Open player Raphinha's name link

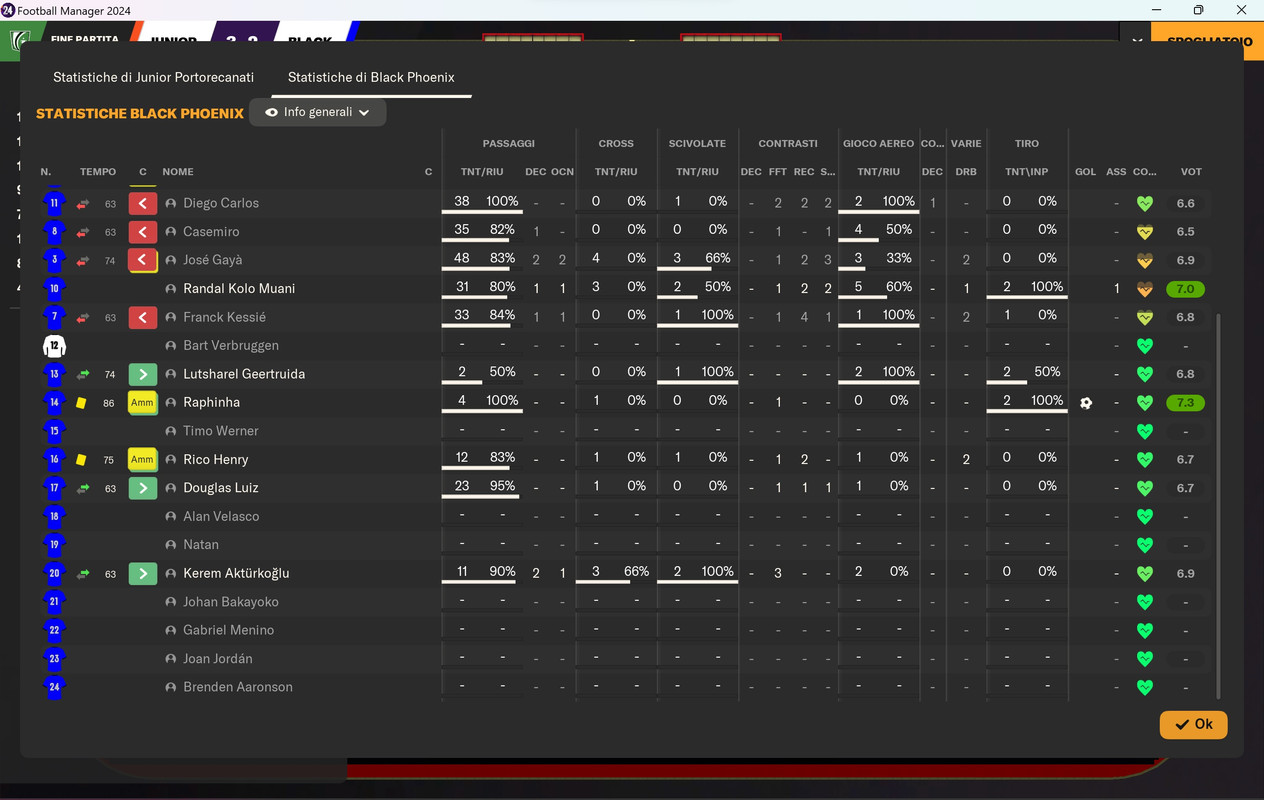coord(211,403)
